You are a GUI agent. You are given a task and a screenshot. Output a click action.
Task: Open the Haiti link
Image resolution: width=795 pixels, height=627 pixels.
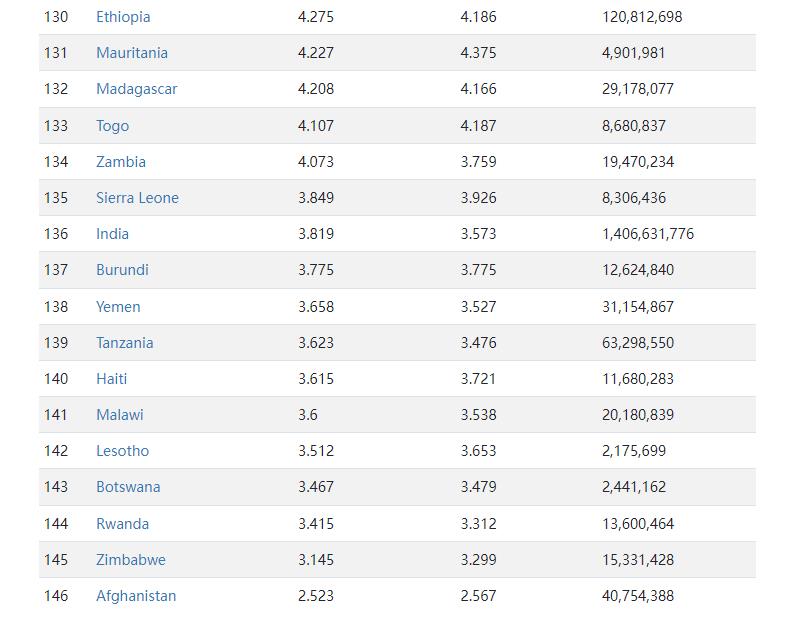(112, 379)
